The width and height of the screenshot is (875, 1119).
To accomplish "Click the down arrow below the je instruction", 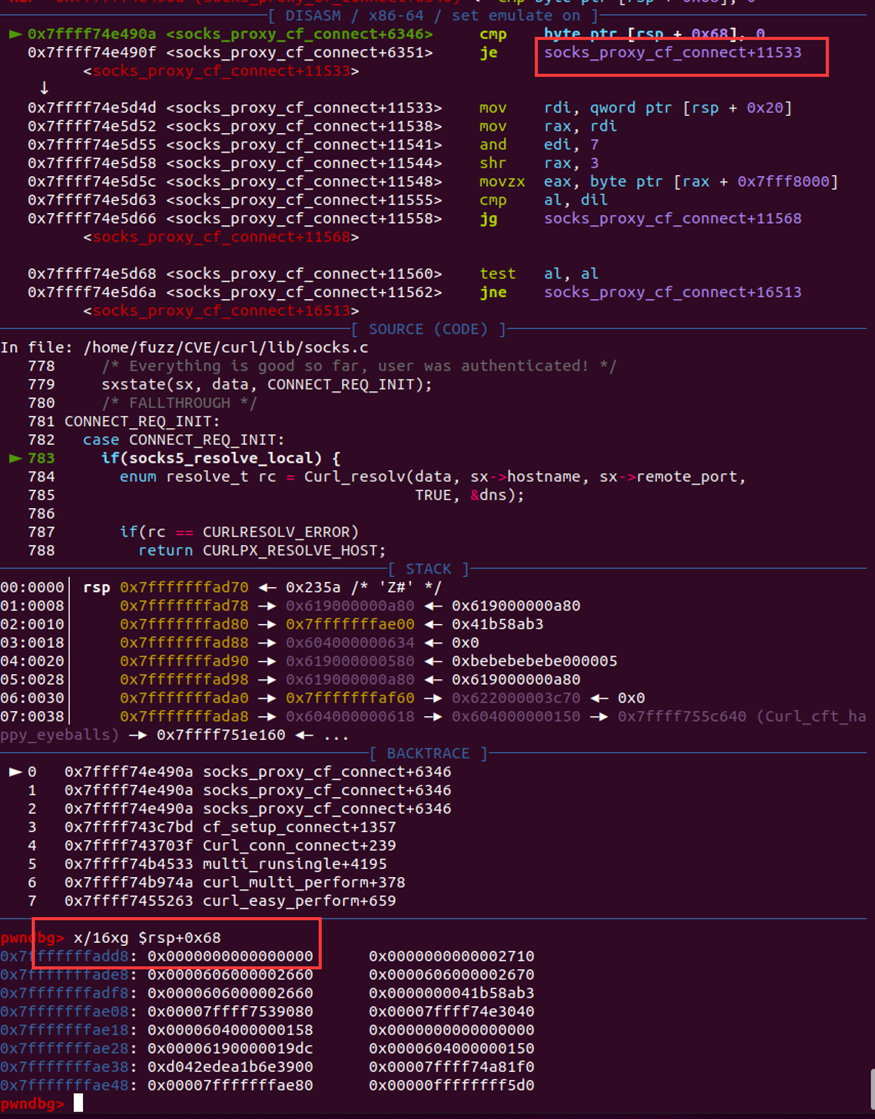I will click(x=43, y=89).
